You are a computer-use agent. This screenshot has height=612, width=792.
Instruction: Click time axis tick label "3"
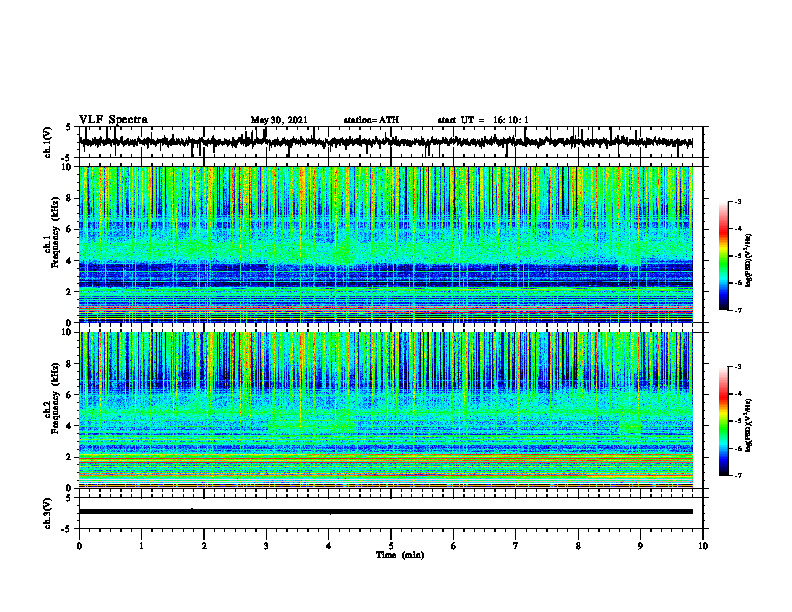266,545
